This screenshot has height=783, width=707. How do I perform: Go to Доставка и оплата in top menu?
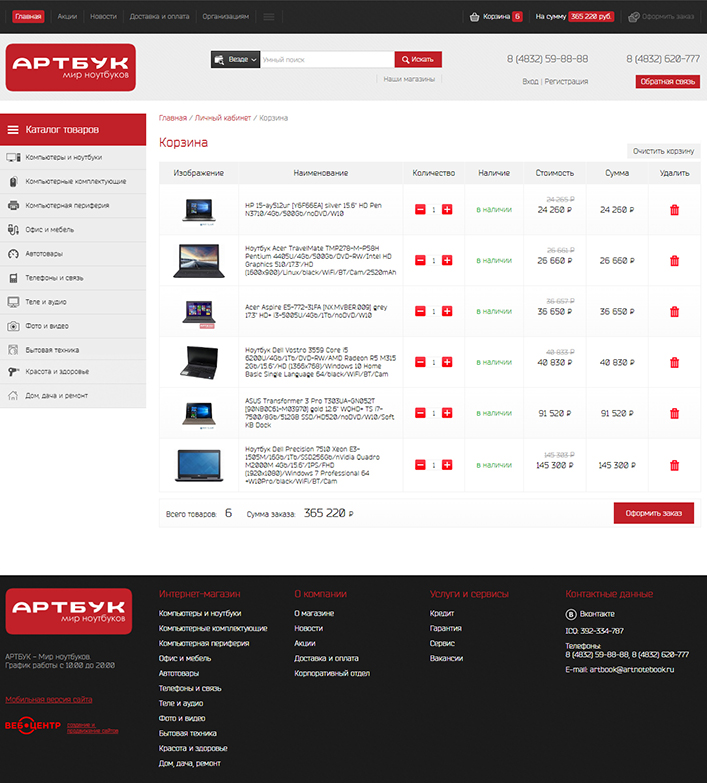pyautogui.click(x=159, y=17)
